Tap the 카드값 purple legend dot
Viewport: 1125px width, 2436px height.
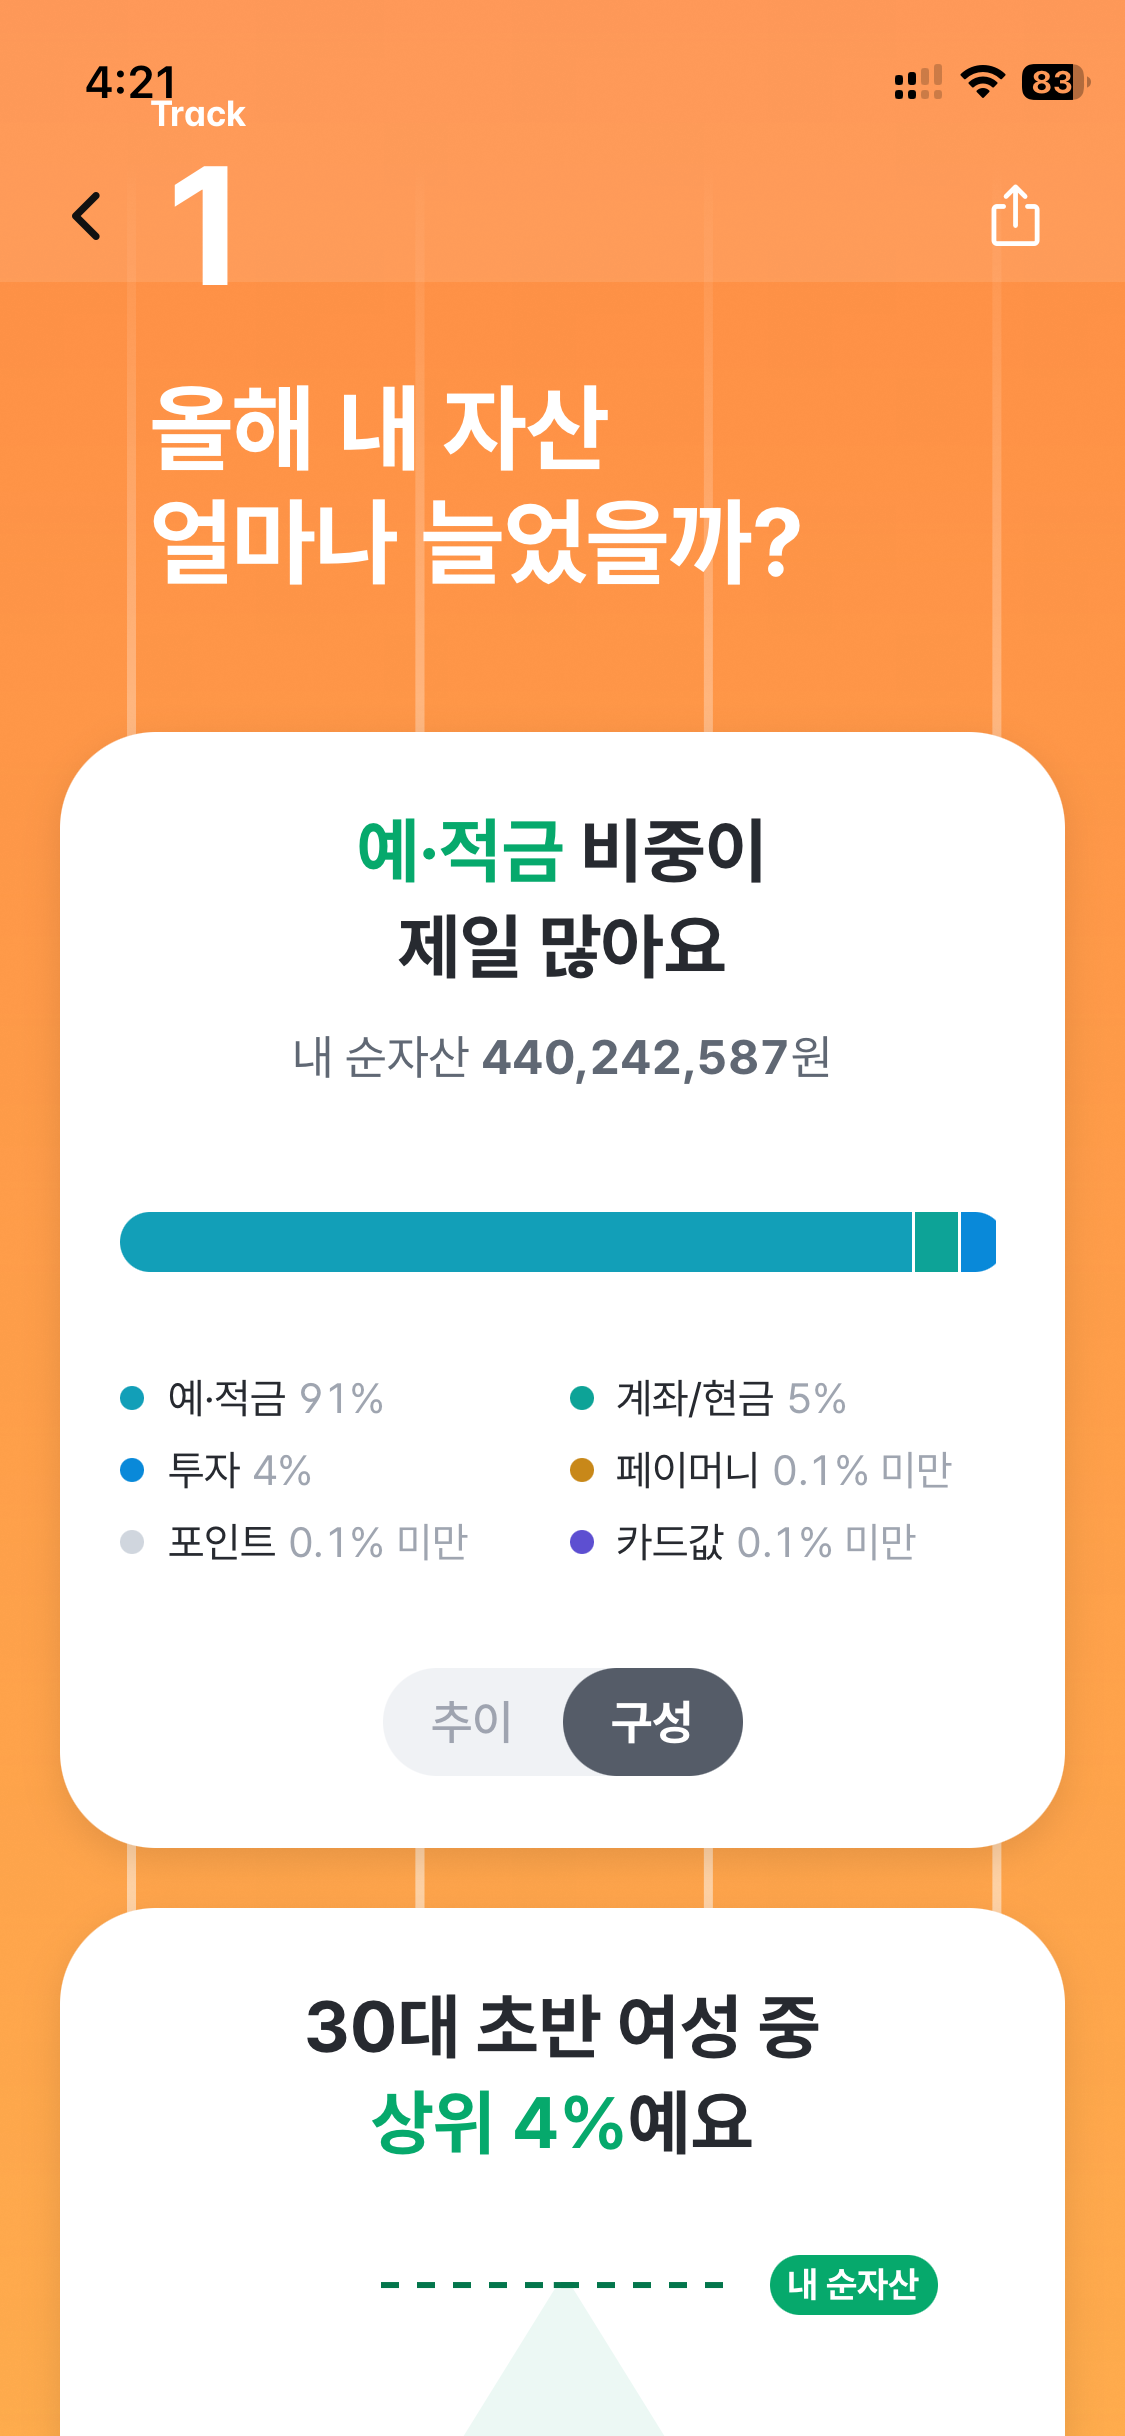pos(582,1542)
